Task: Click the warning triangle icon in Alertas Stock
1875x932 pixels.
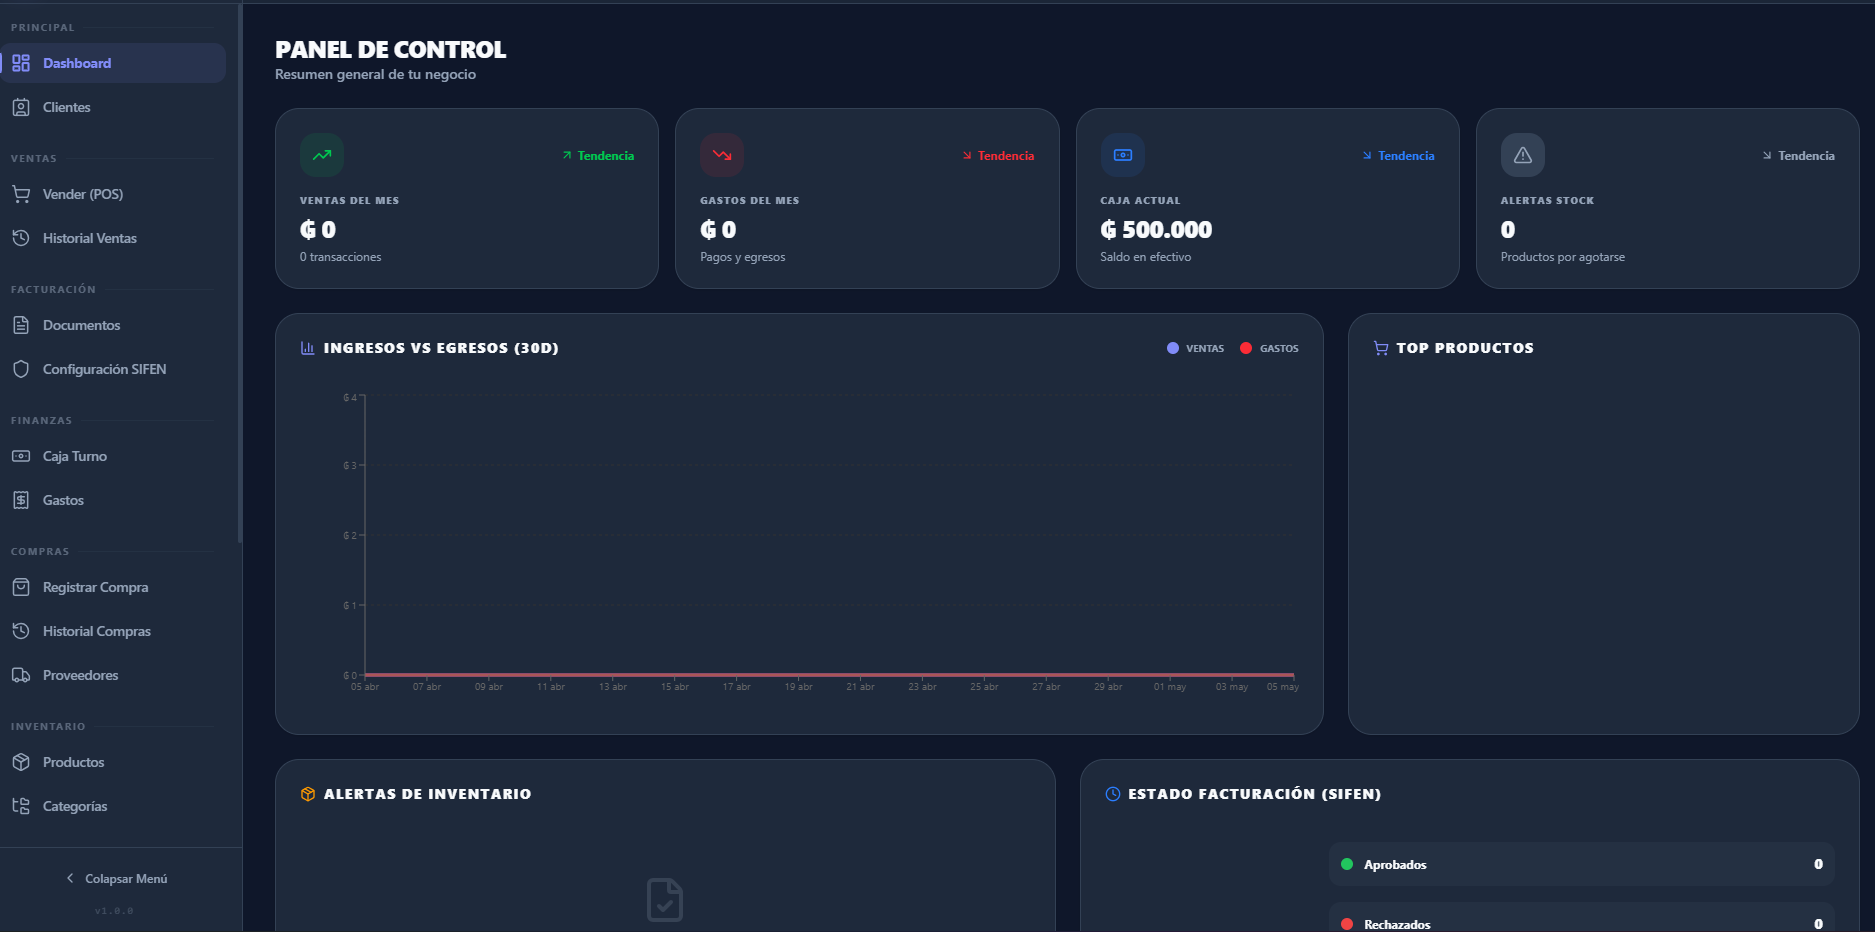Action: click(x=1523, y=155)
